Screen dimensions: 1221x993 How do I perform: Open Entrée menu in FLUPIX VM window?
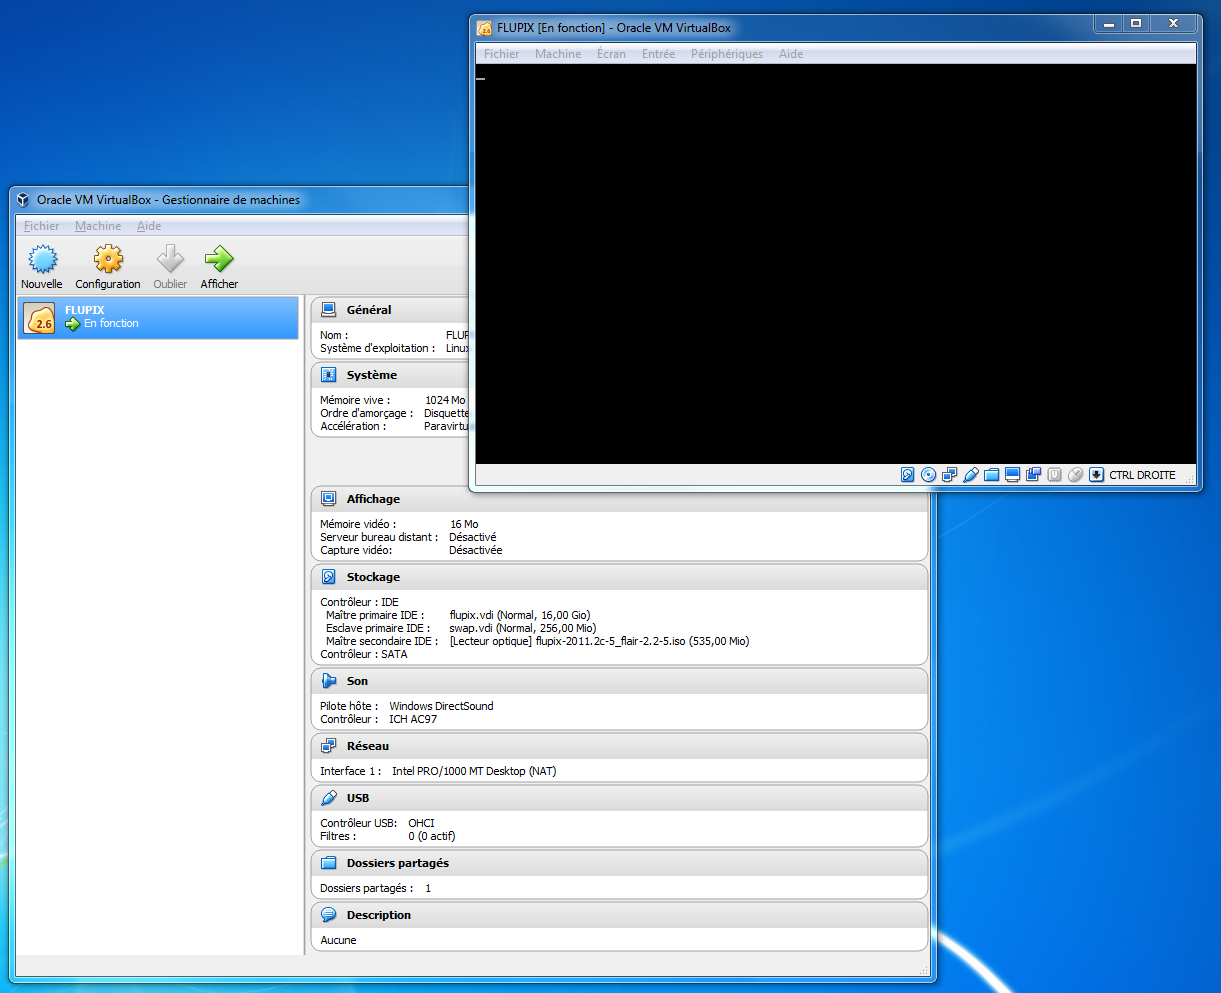(x=658, y=54)
